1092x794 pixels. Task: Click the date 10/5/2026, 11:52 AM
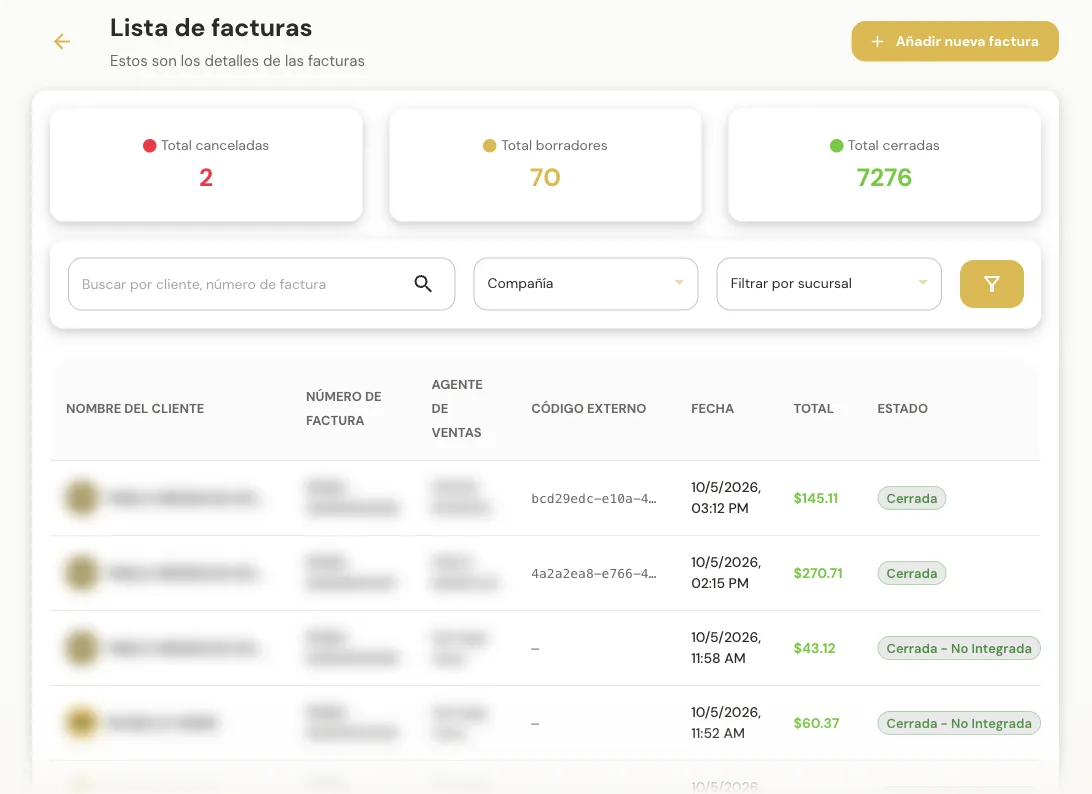click(x=726, y=723)
